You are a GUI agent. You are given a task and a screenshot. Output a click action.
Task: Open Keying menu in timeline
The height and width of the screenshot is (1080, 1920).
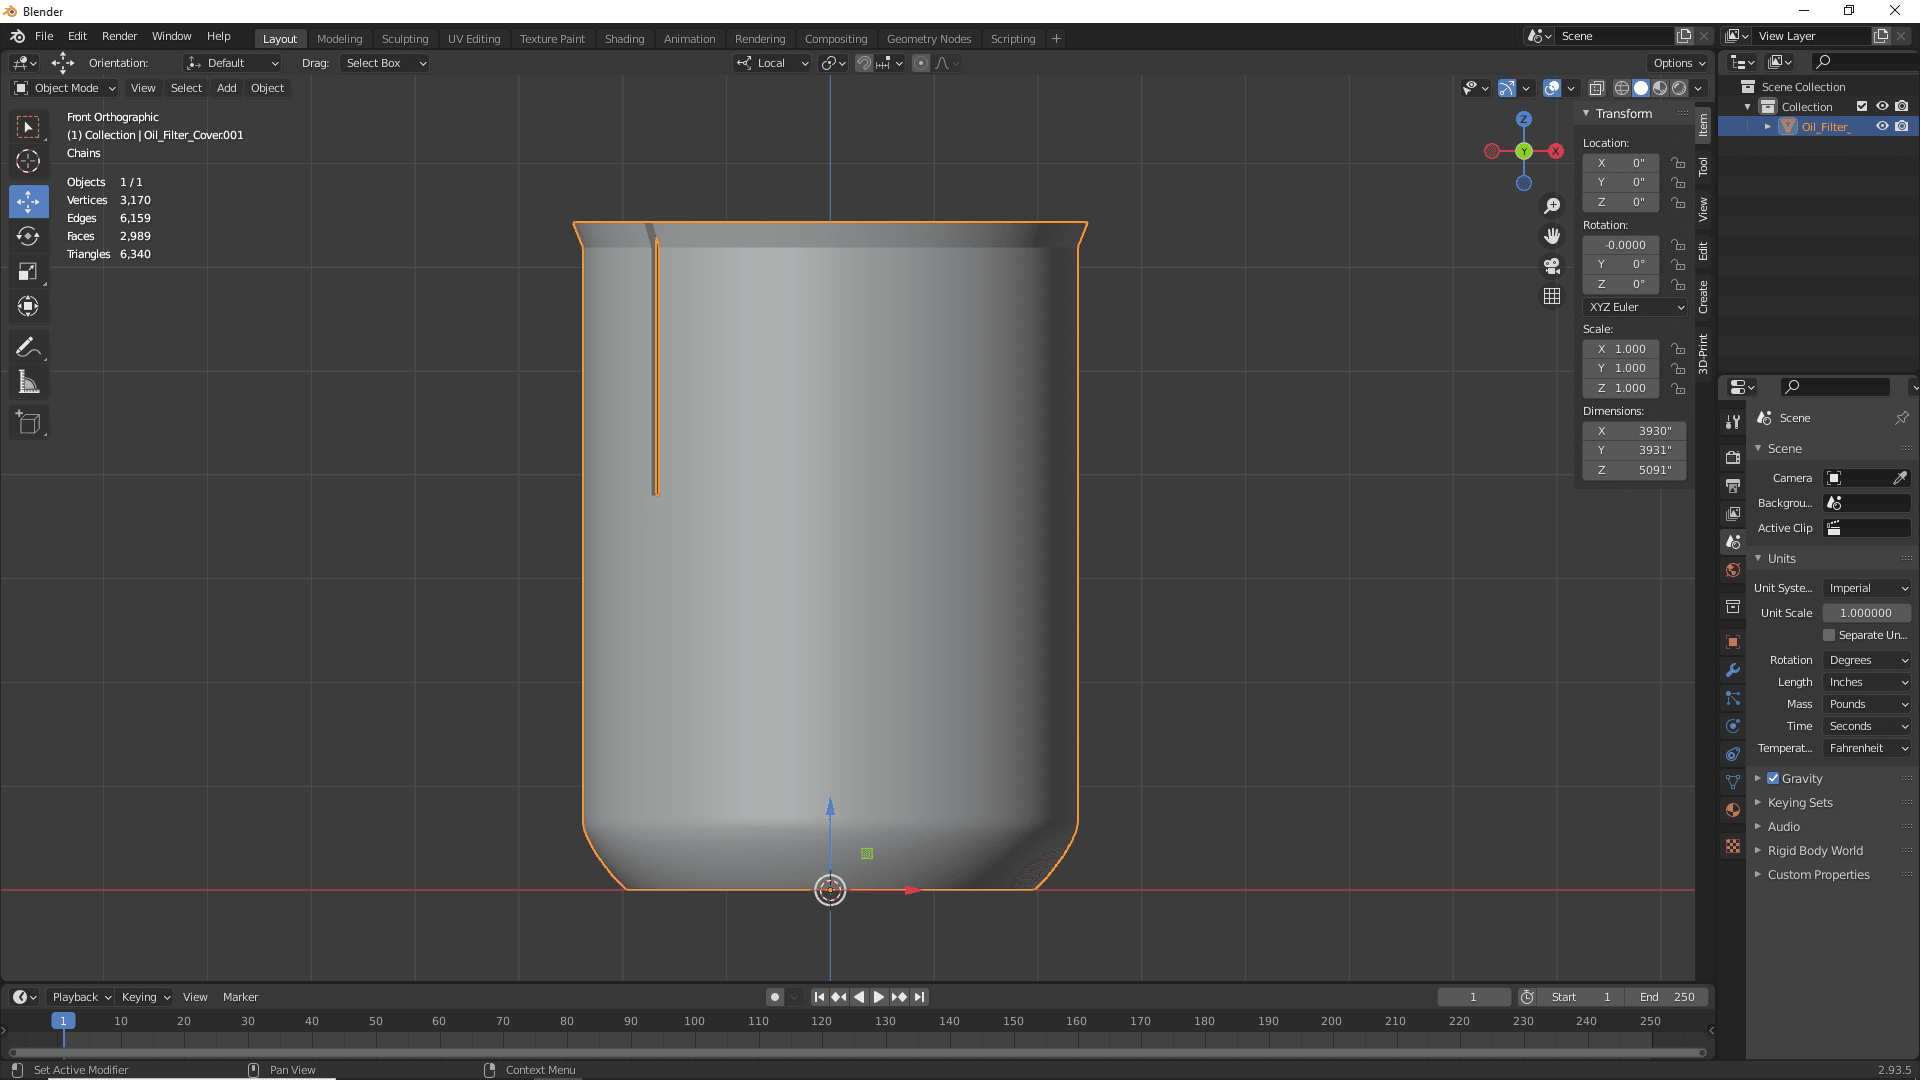(145, 997)
